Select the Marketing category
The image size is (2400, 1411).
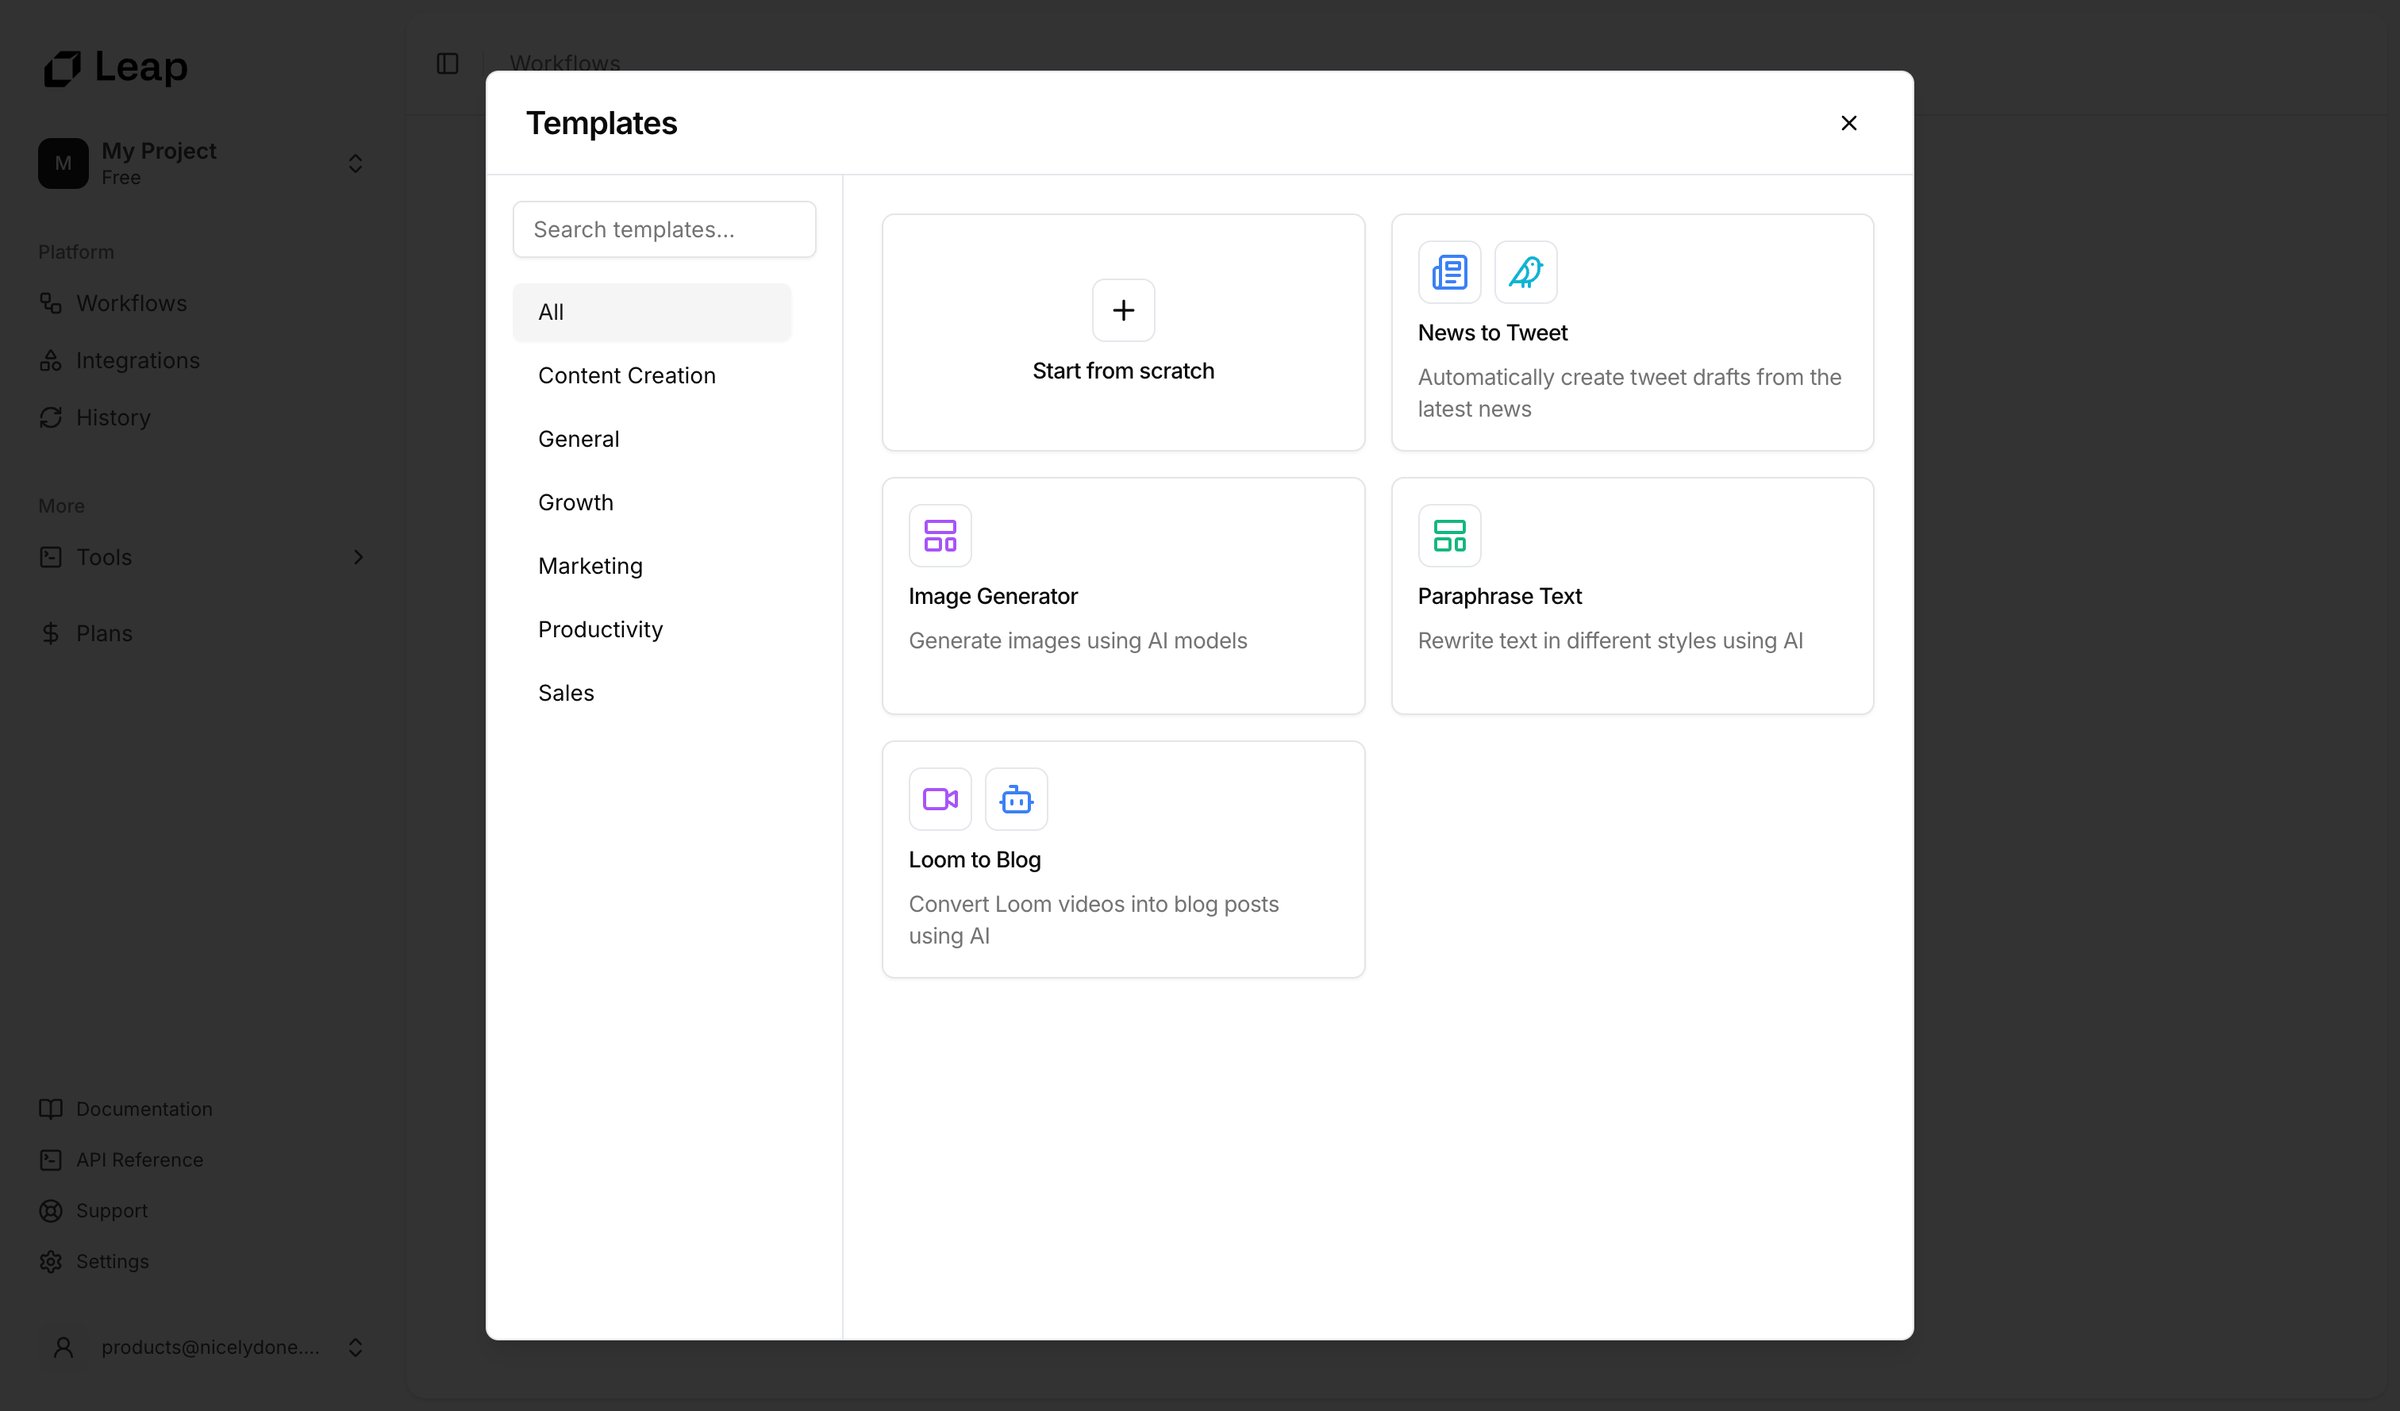pyautogui.click(x=652, y=566)
